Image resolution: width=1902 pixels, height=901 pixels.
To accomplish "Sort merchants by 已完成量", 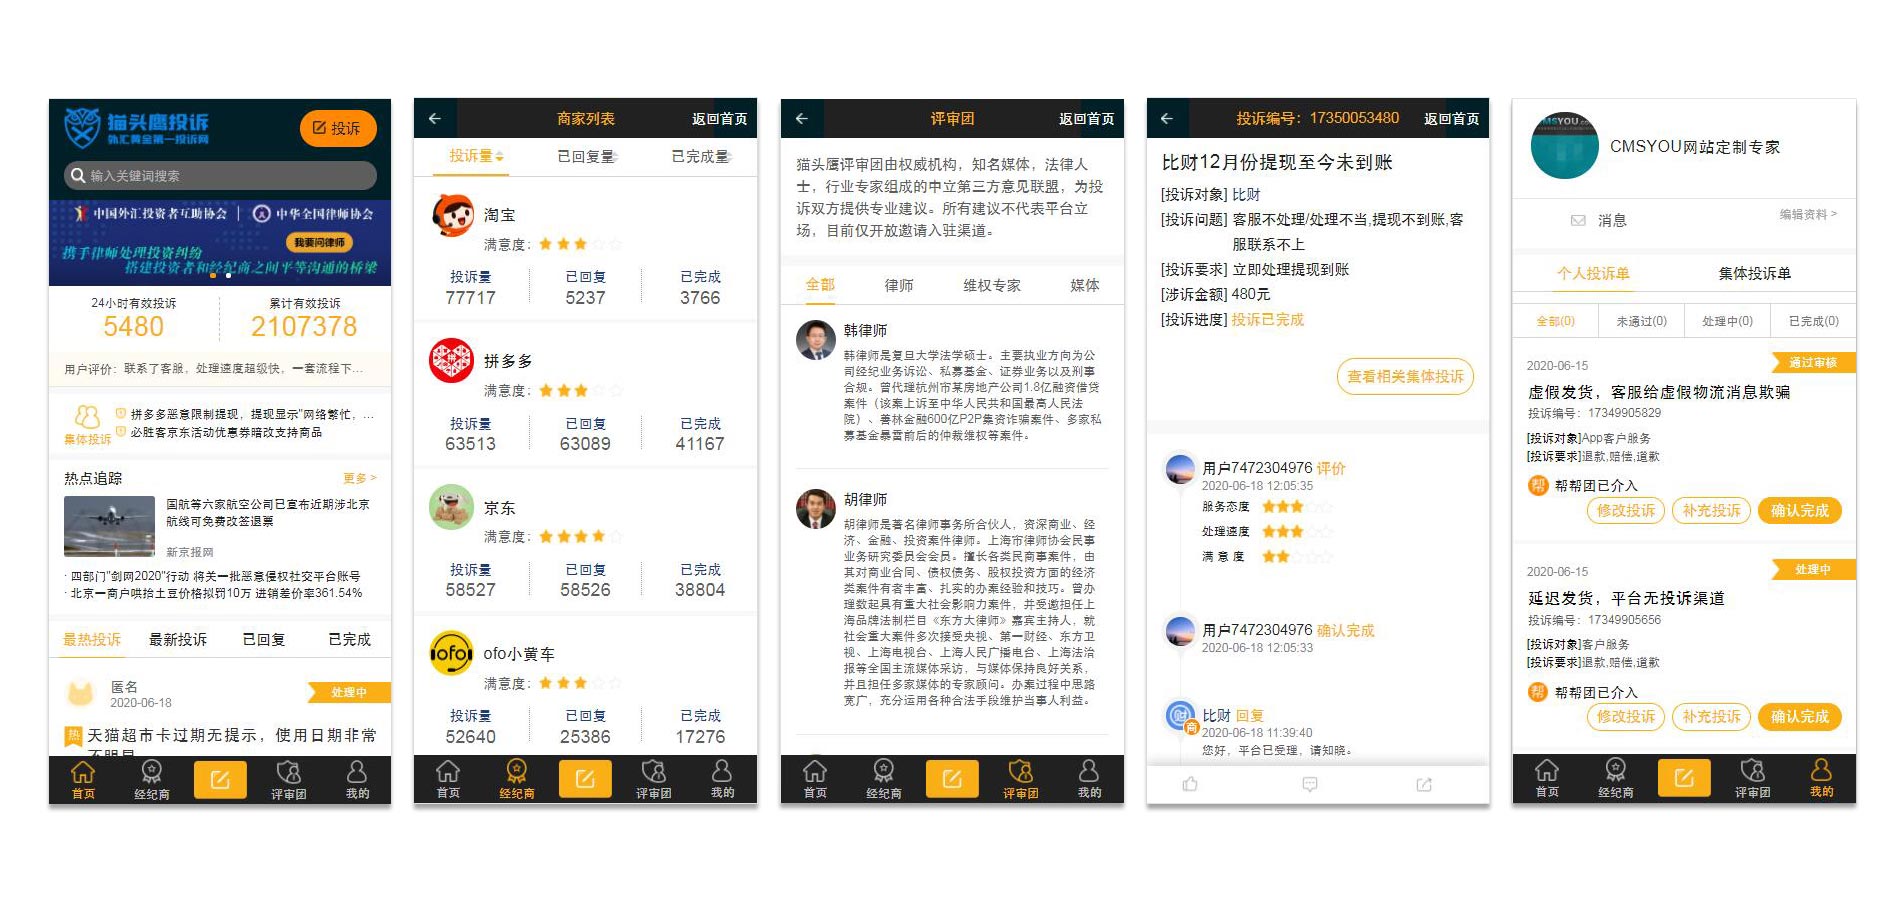I will click(x=701, y=156).
